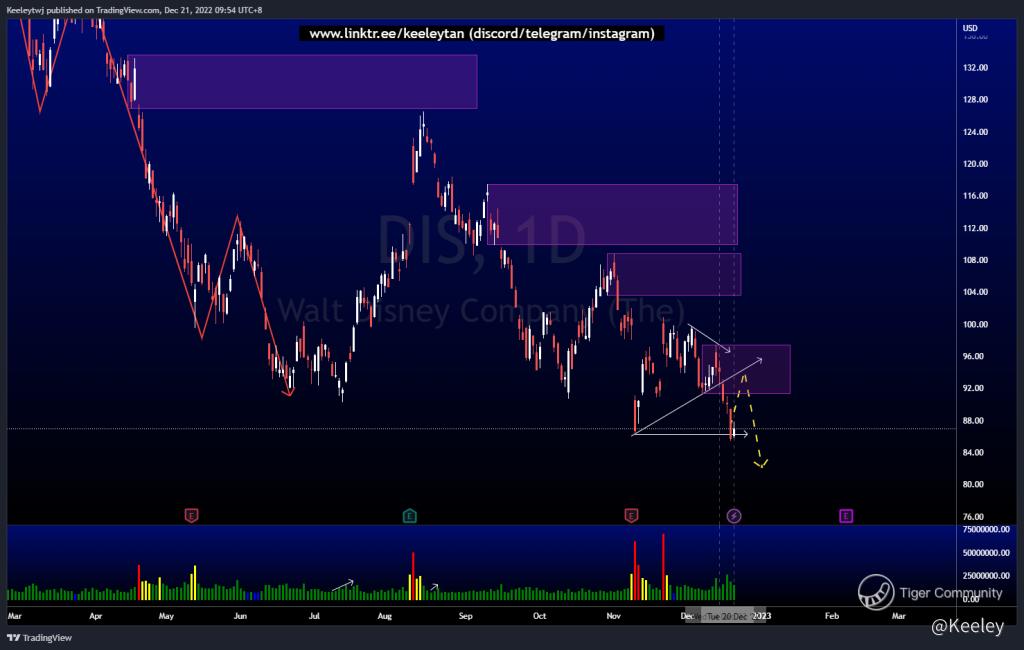Click the 2023 label on time axis

point(761,616)
